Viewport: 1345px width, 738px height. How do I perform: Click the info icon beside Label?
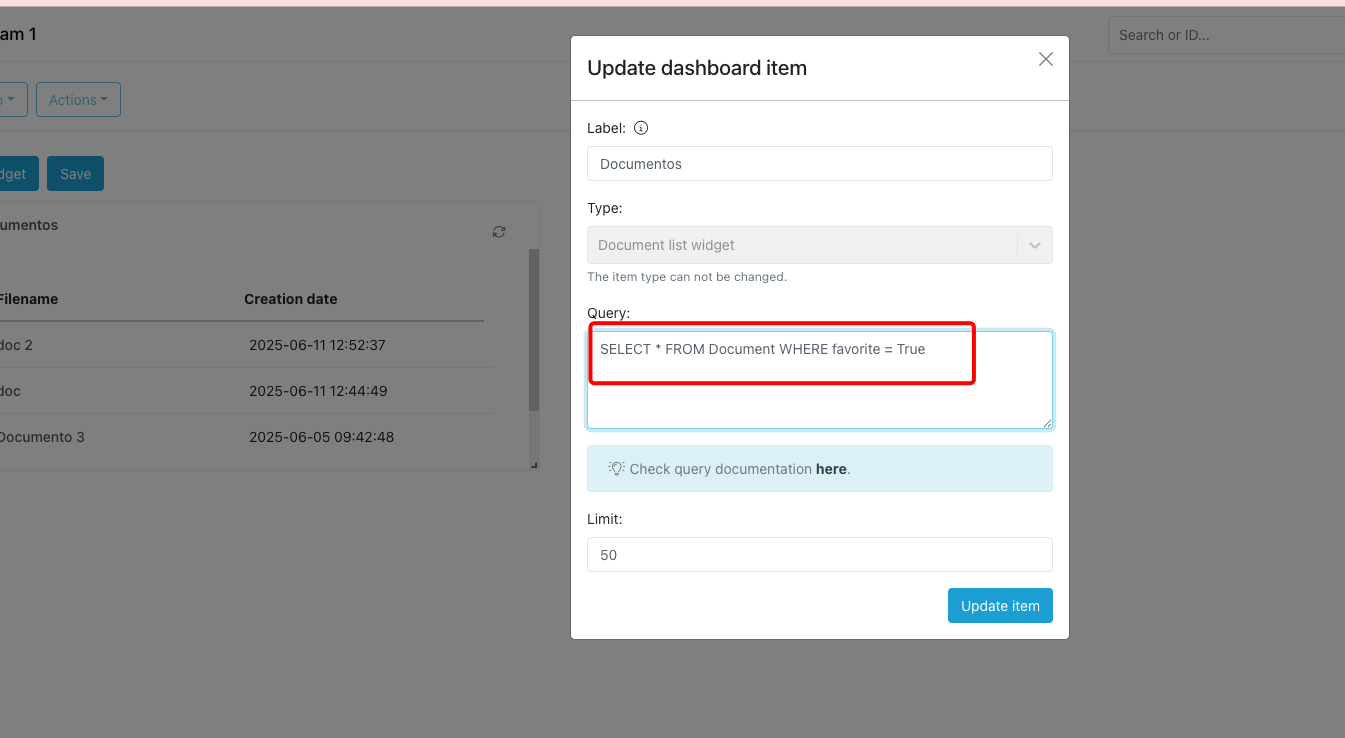[x=642, y=128]
